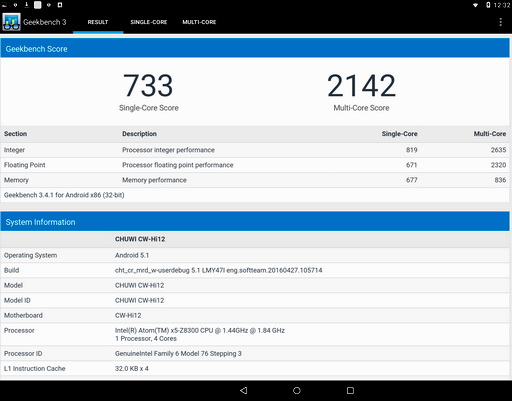Tap the Android recent apps button
The width and height of the screenshot is (512, 401).
pyautogui.click(x=350, y=390)
